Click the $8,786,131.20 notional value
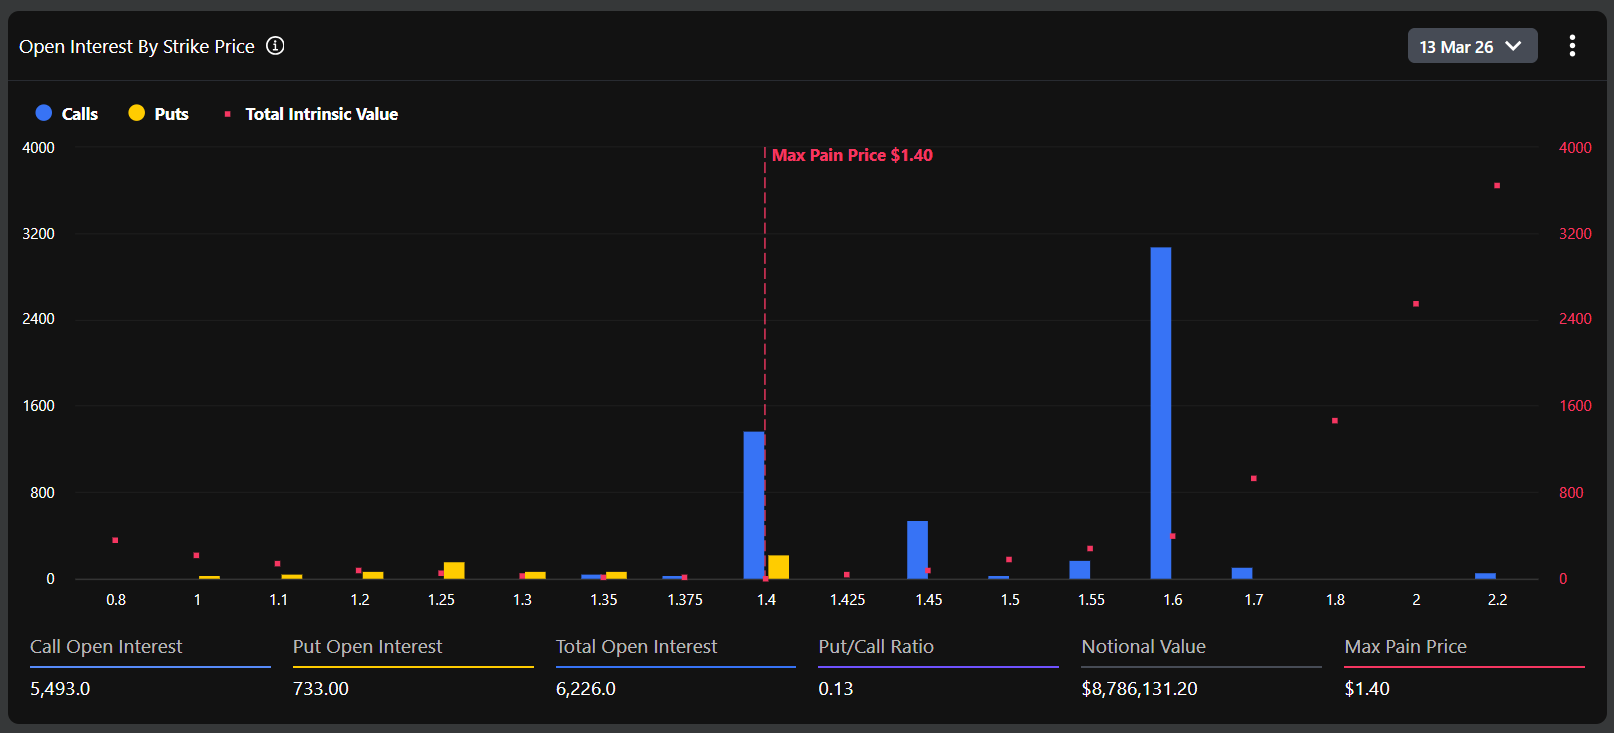Screen dimensions: 1614x733 [x=1139, y=689]
